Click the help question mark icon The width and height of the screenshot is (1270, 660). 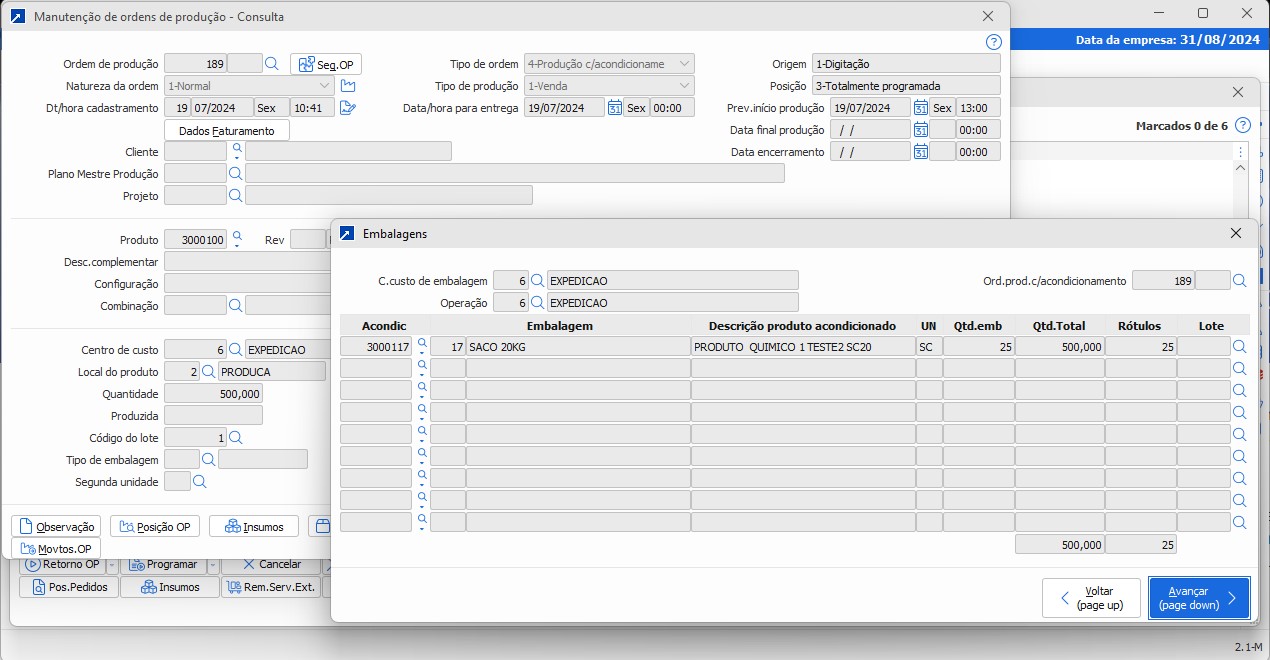click(x=993, y=42)
